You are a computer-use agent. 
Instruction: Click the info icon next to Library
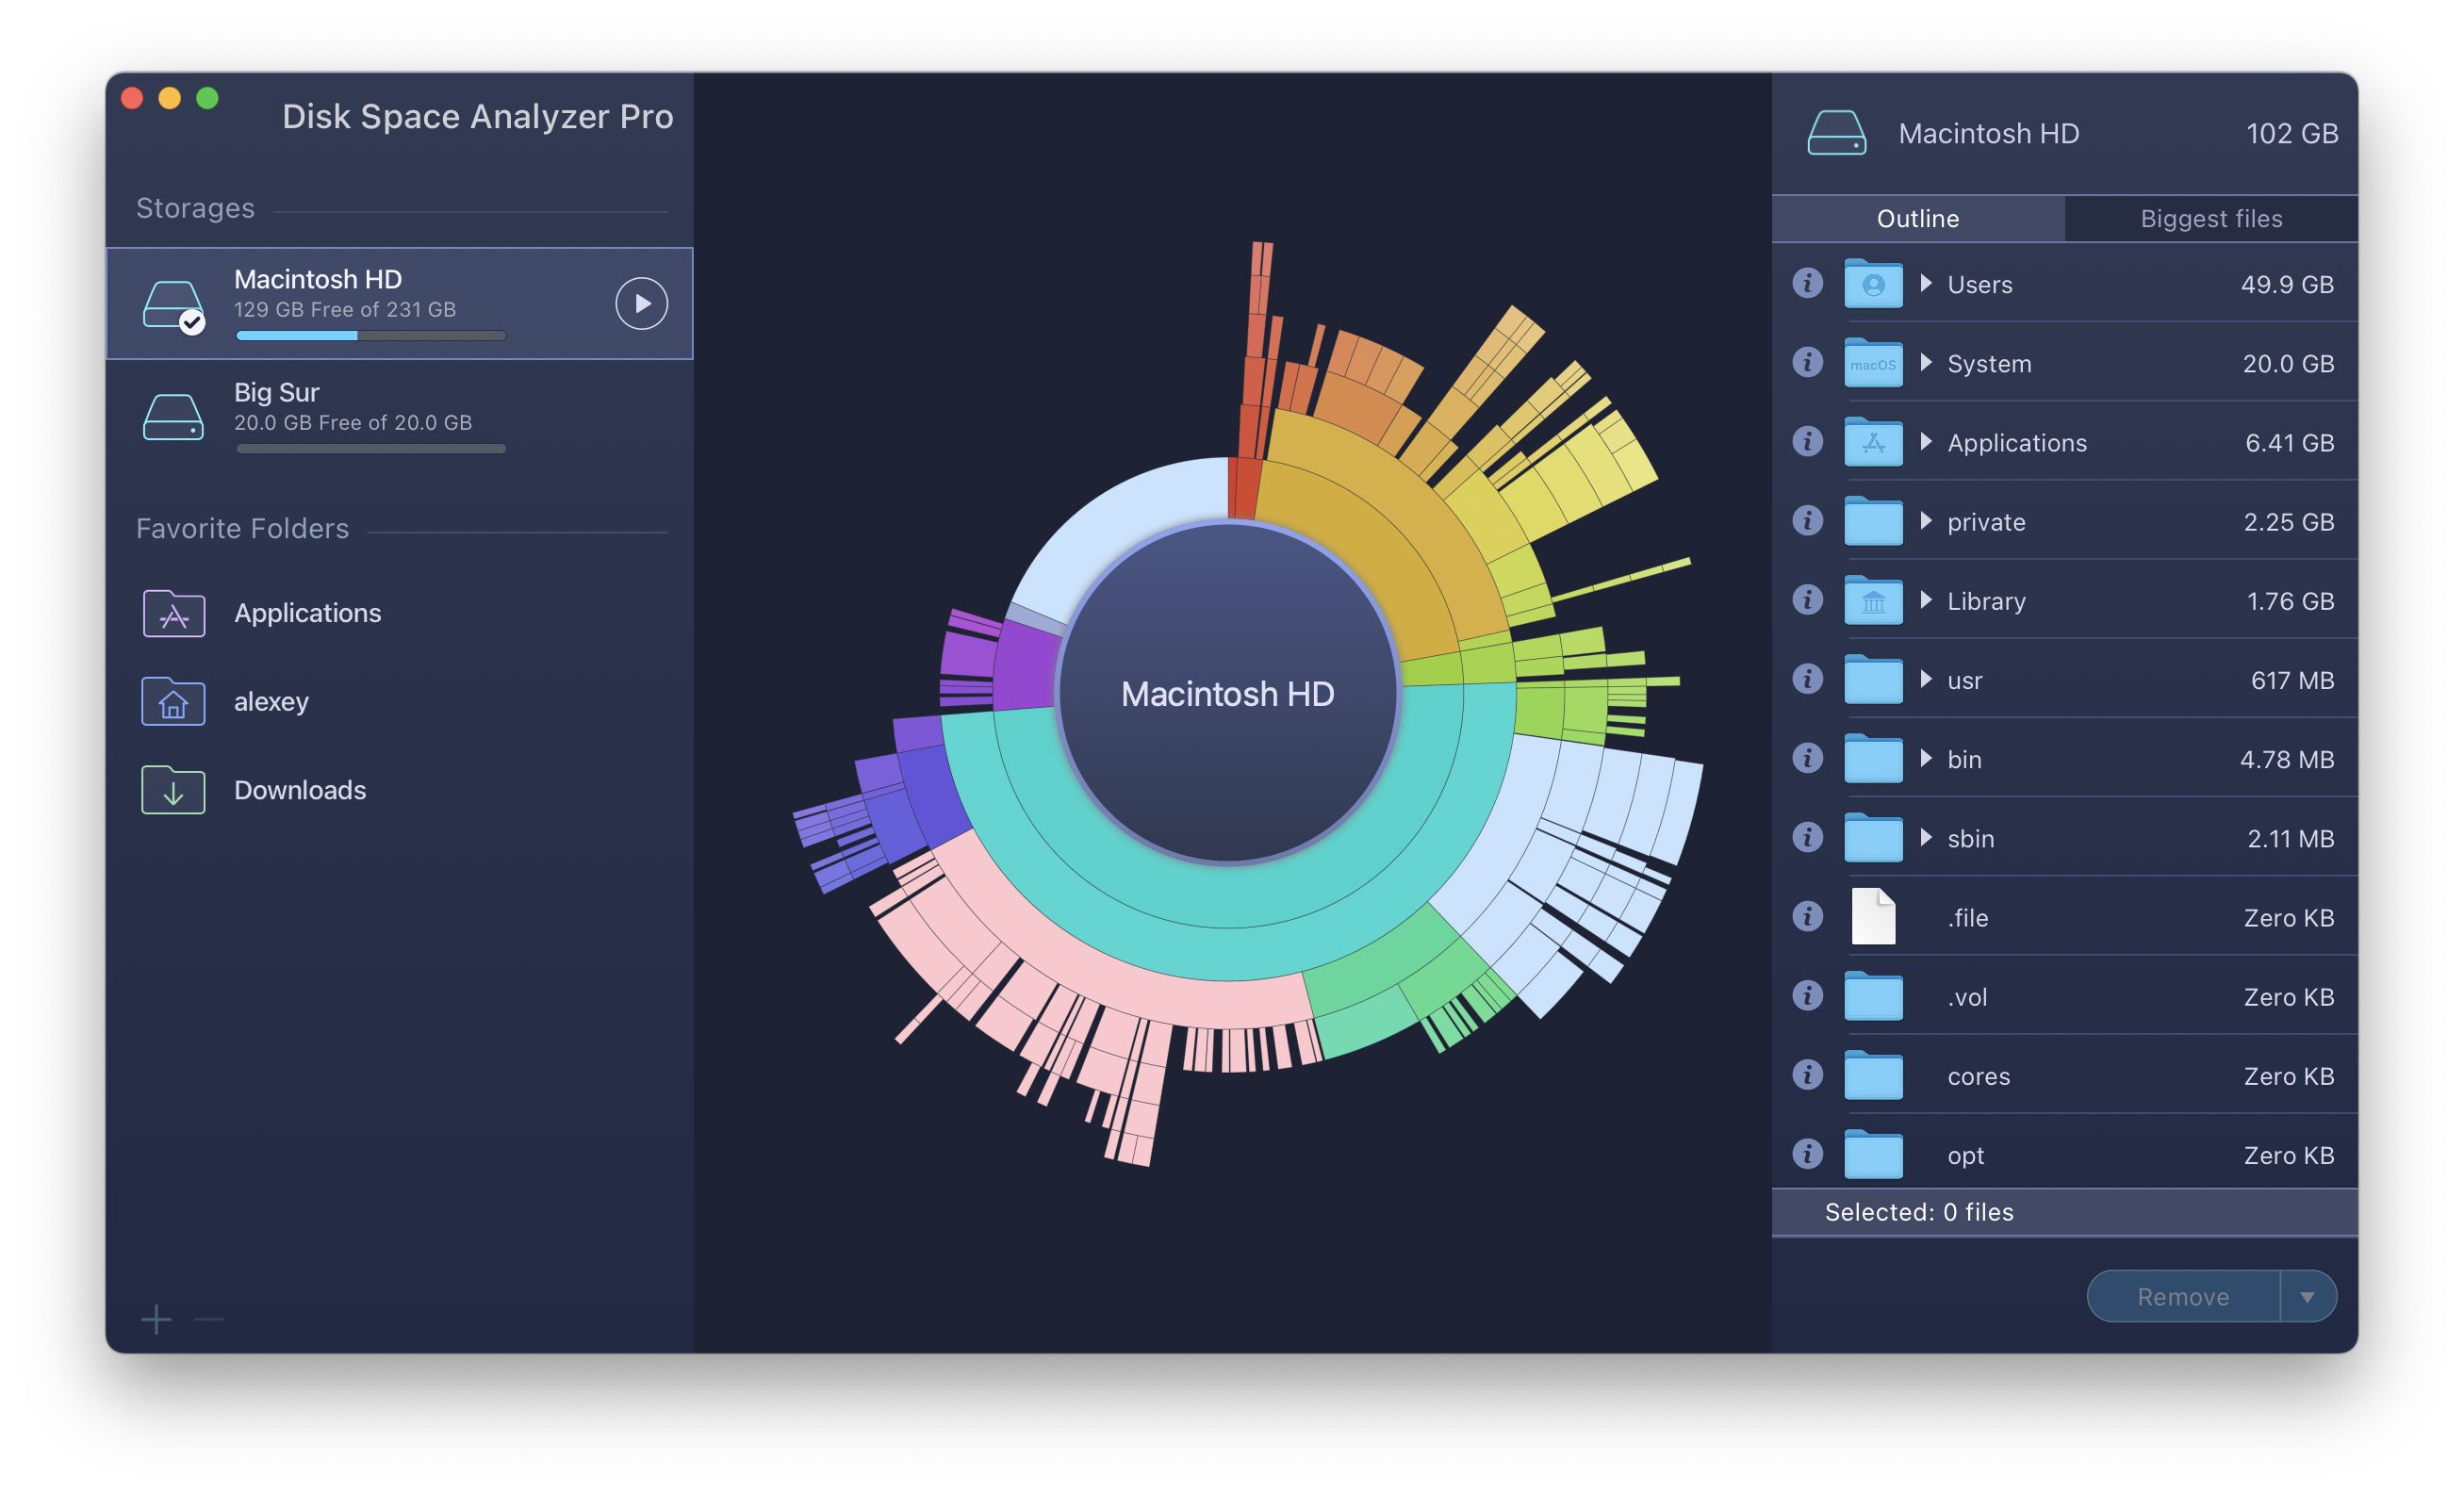1808,601
